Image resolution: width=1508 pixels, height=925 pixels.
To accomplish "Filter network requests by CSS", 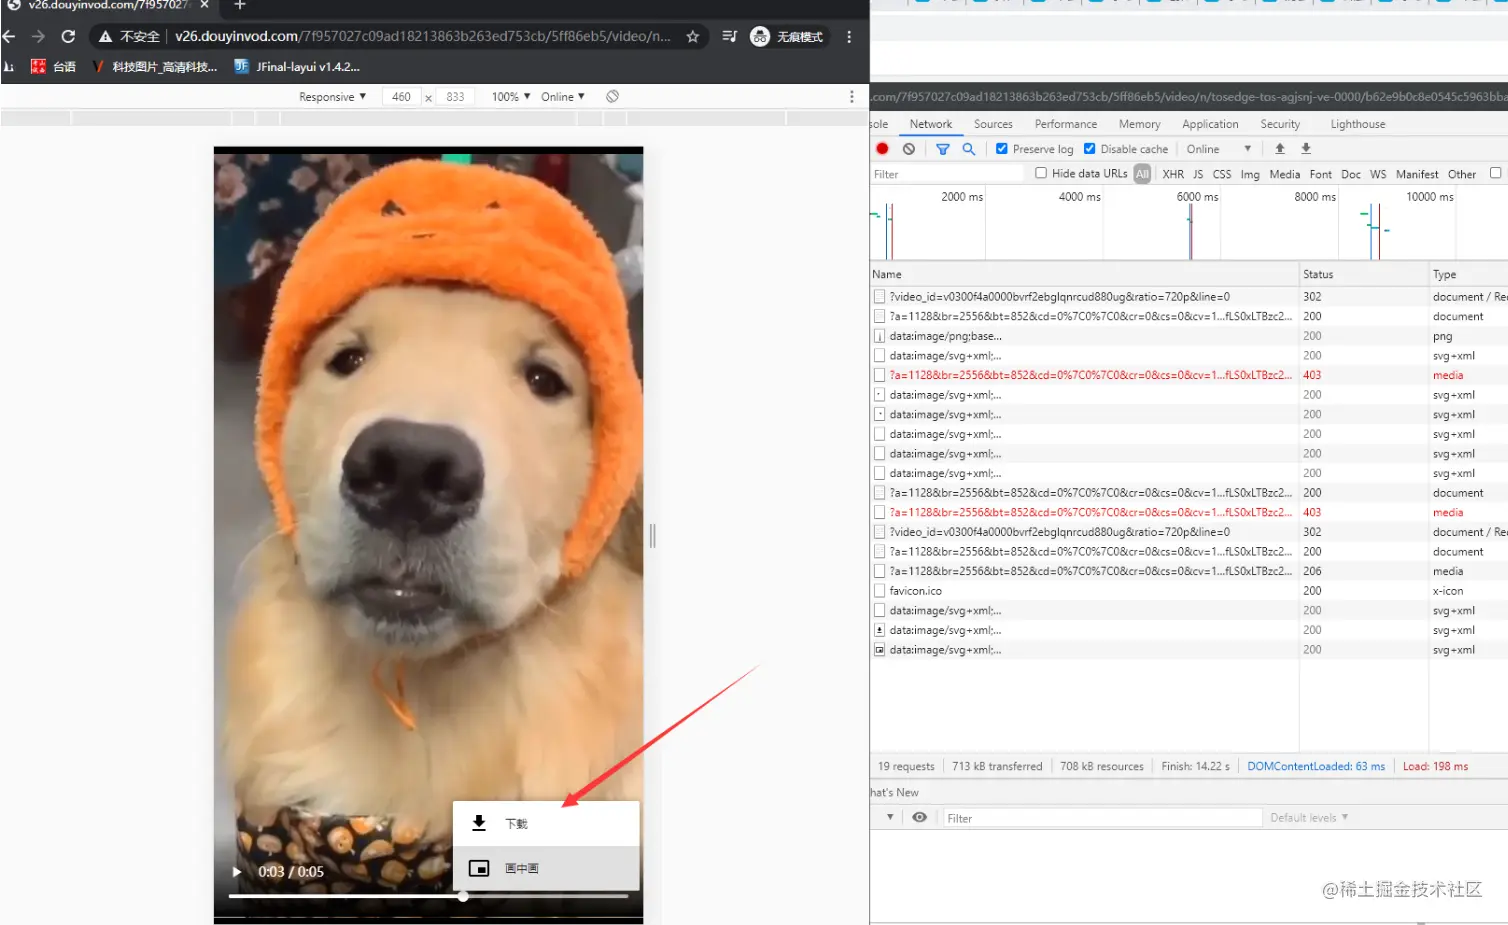I will click(1222, 174).
